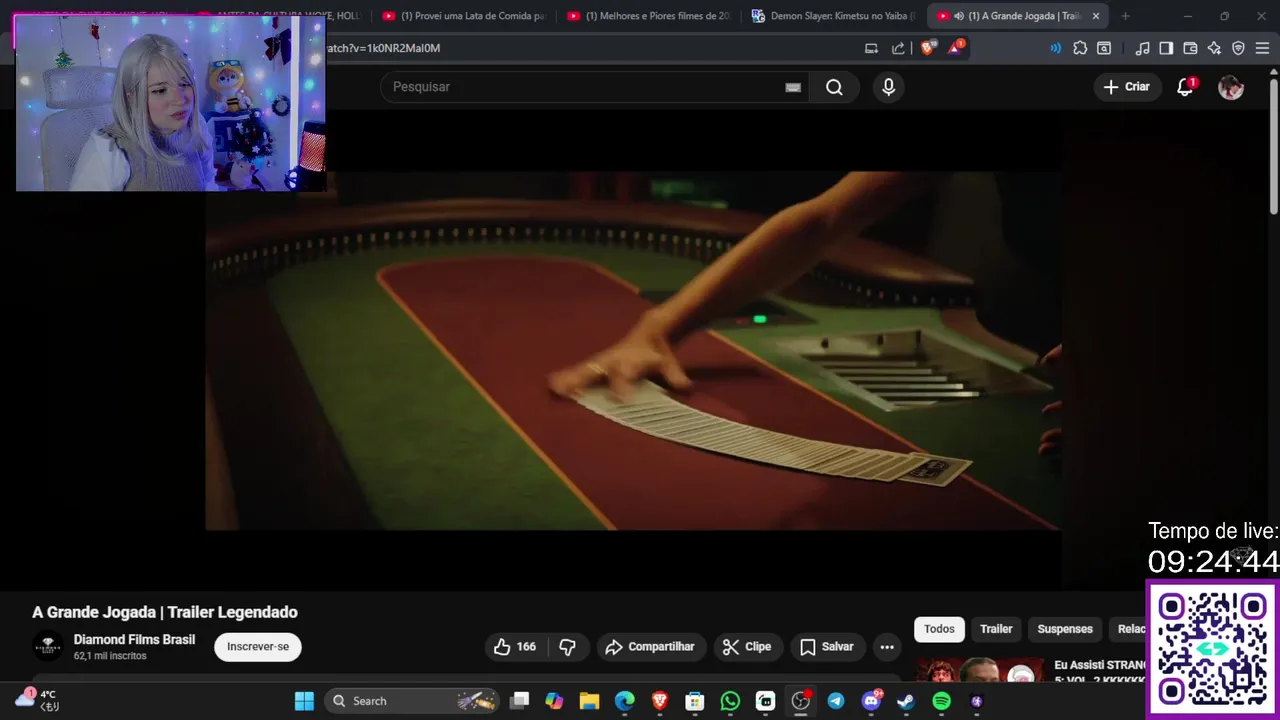
Task: Like the video with thumbs-up icon
Action: [x=515, y=647]
